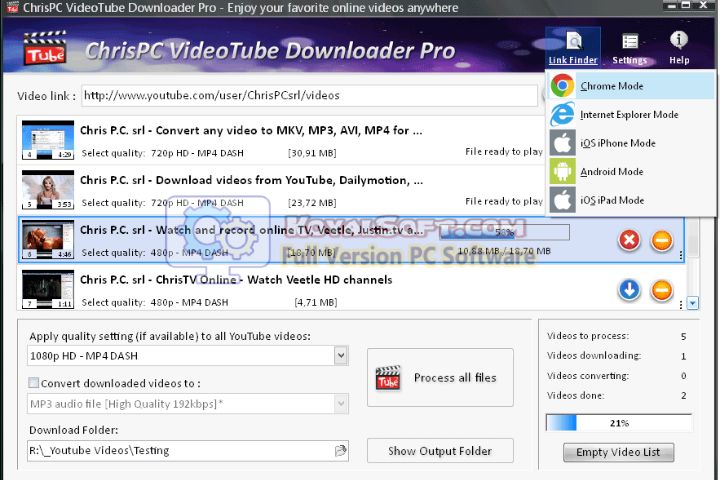Open the Watch and record online TV thumbnail
Viewport: 720px width, 480px height.
[48, 240]
